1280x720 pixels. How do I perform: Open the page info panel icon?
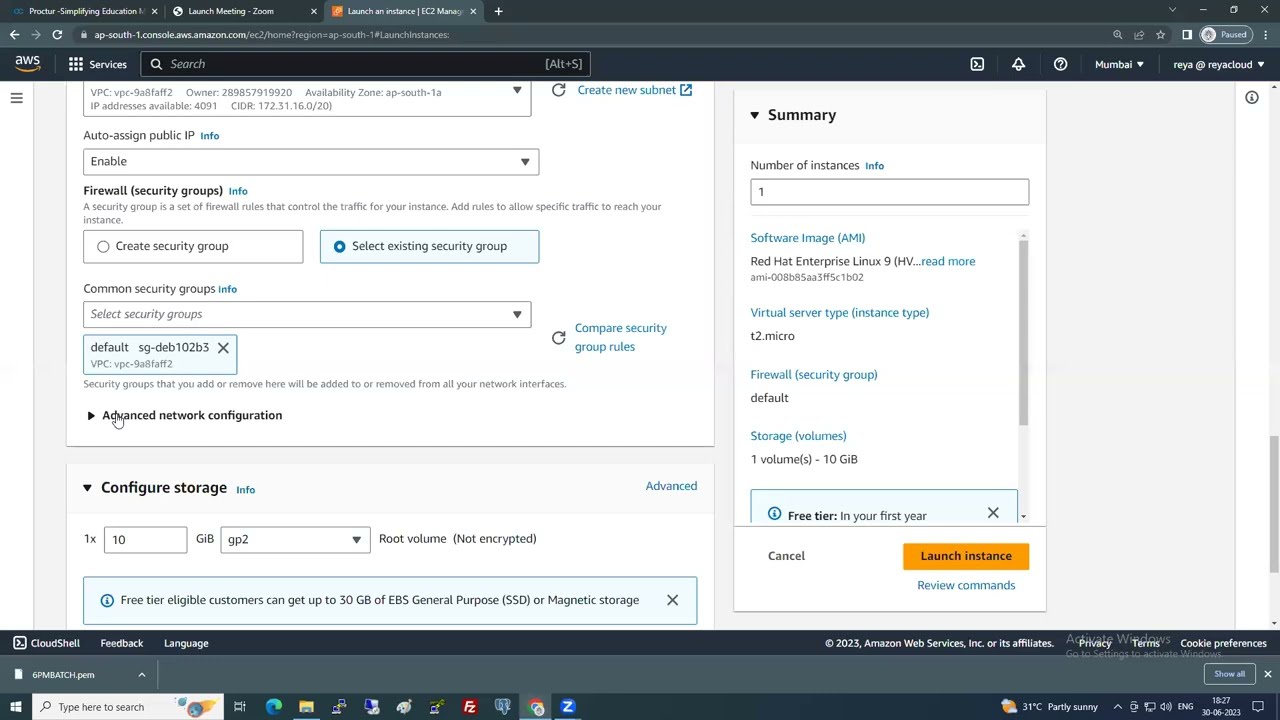pyautogui.click(x=1251, y=97)
